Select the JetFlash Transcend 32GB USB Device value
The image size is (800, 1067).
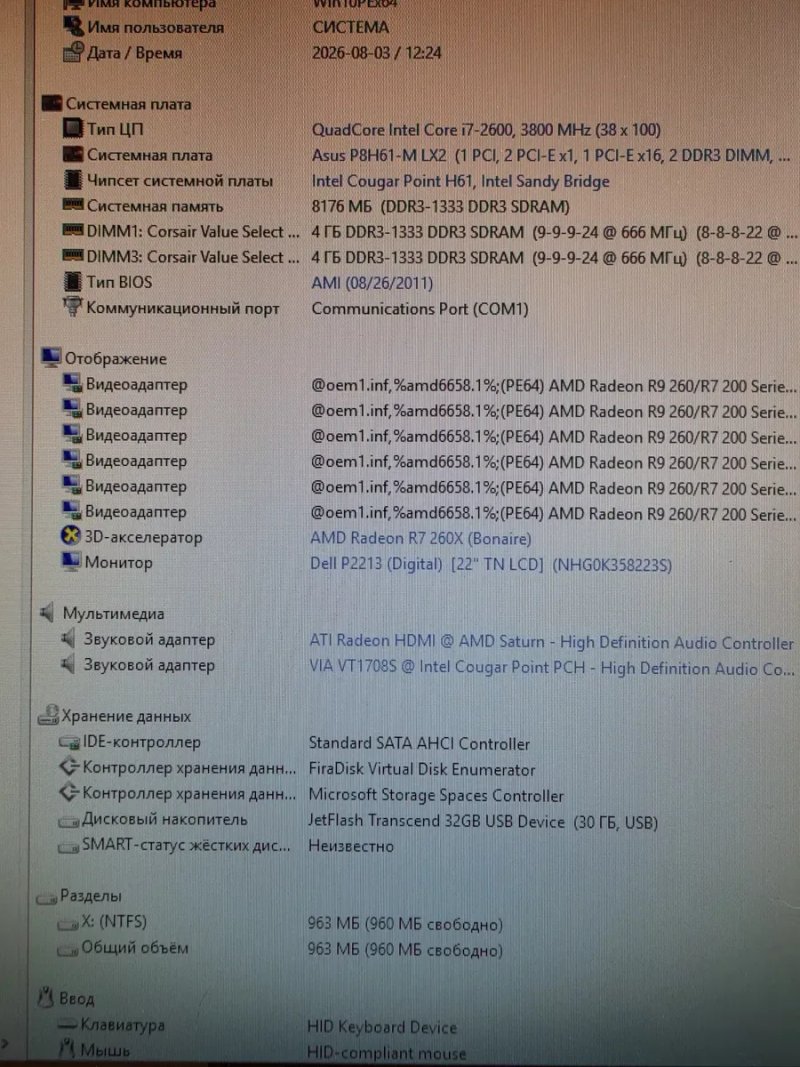tap(483, 822)
